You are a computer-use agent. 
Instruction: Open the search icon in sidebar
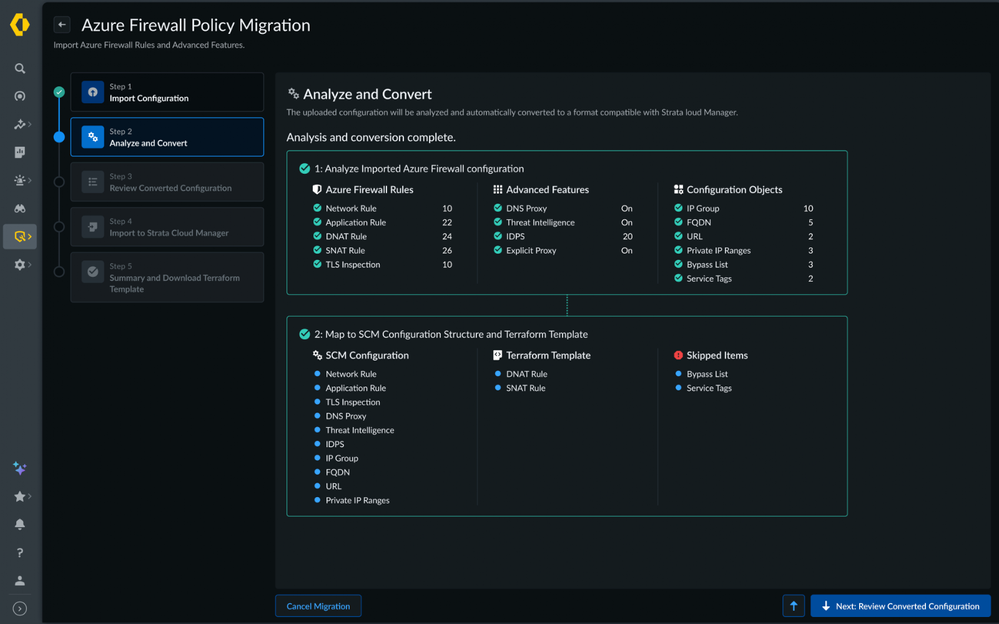click(x=20, y=68)
